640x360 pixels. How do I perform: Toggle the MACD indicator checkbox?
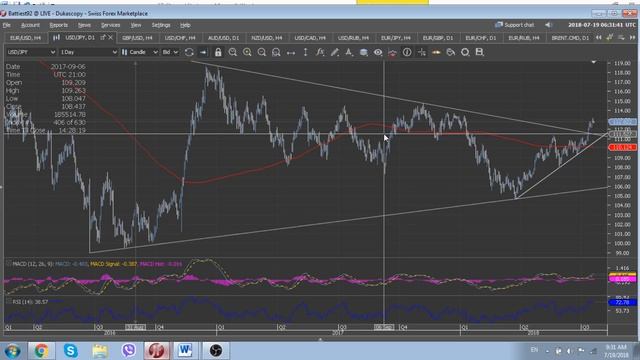pos(9,264)
